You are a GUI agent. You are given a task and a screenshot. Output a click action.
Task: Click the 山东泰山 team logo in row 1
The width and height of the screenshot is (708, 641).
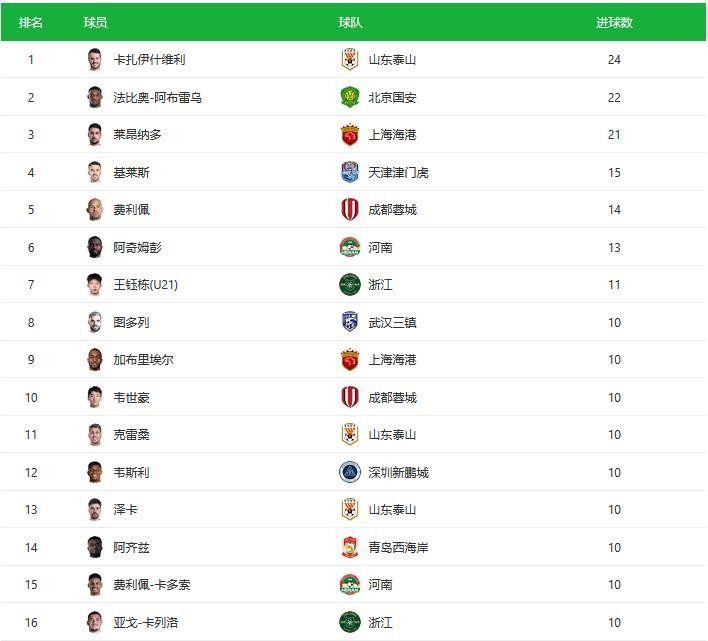pyautogui.click(x=349, y=60)
